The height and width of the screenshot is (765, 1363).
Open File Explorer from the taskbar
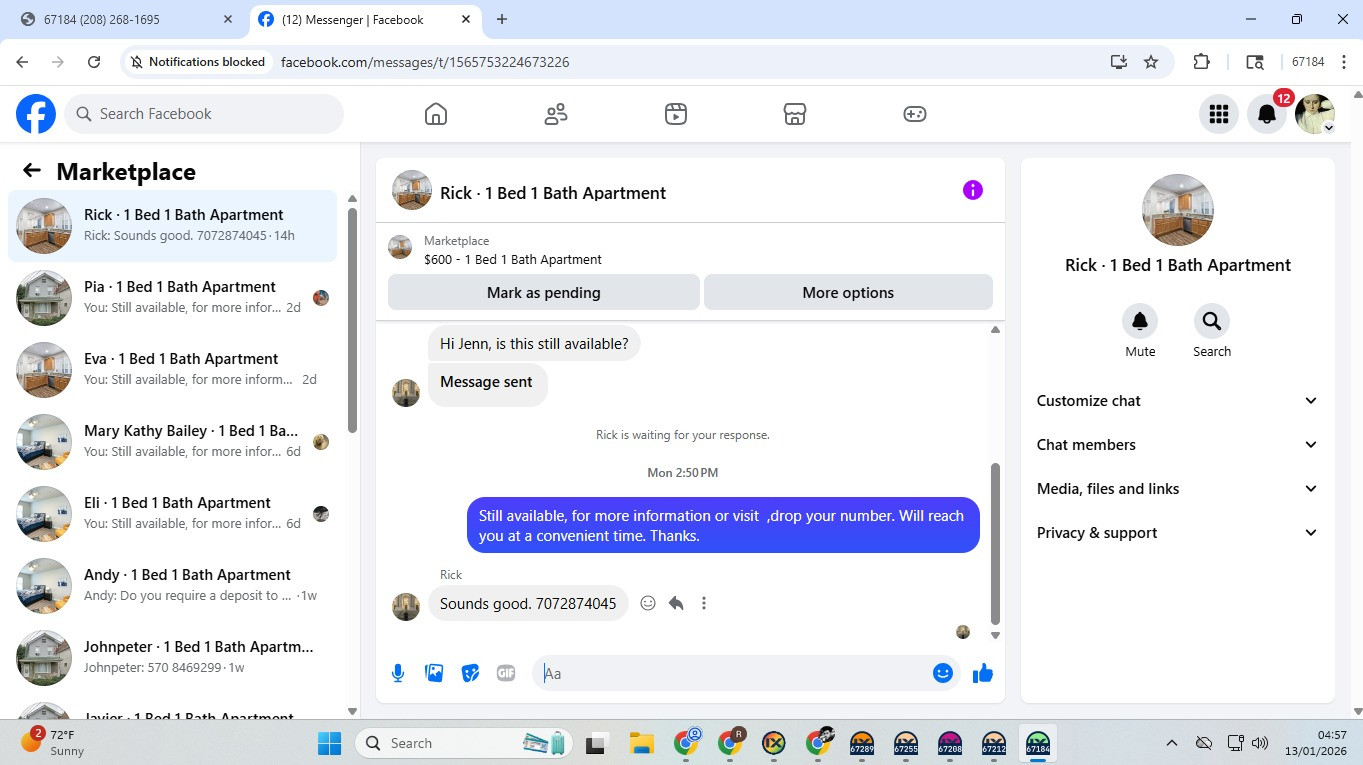tap(641, 743)
